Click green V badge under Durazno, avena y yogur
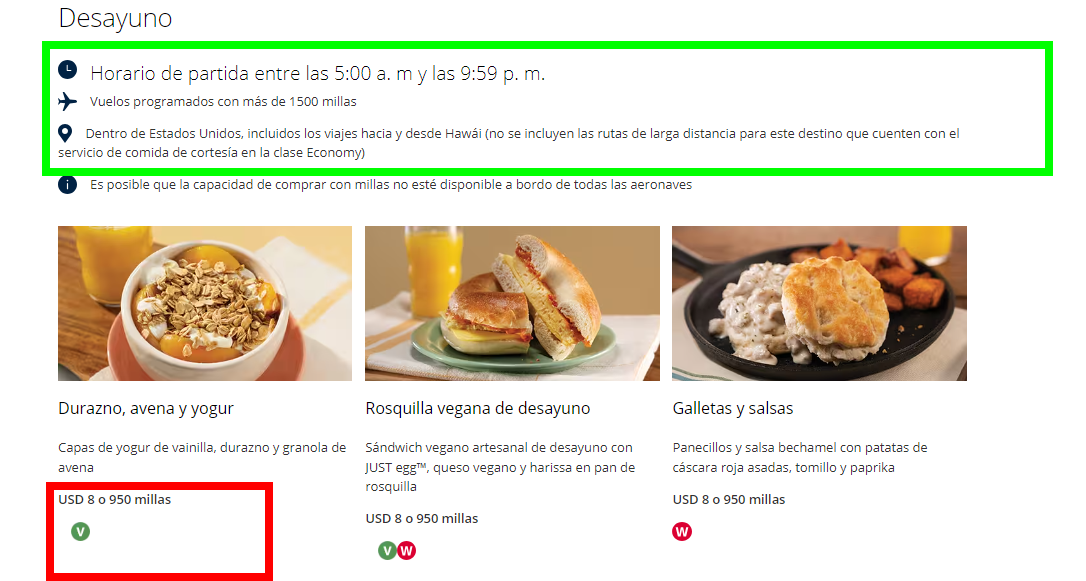This screenshot has height=581, width=1086. coord(80,532)
